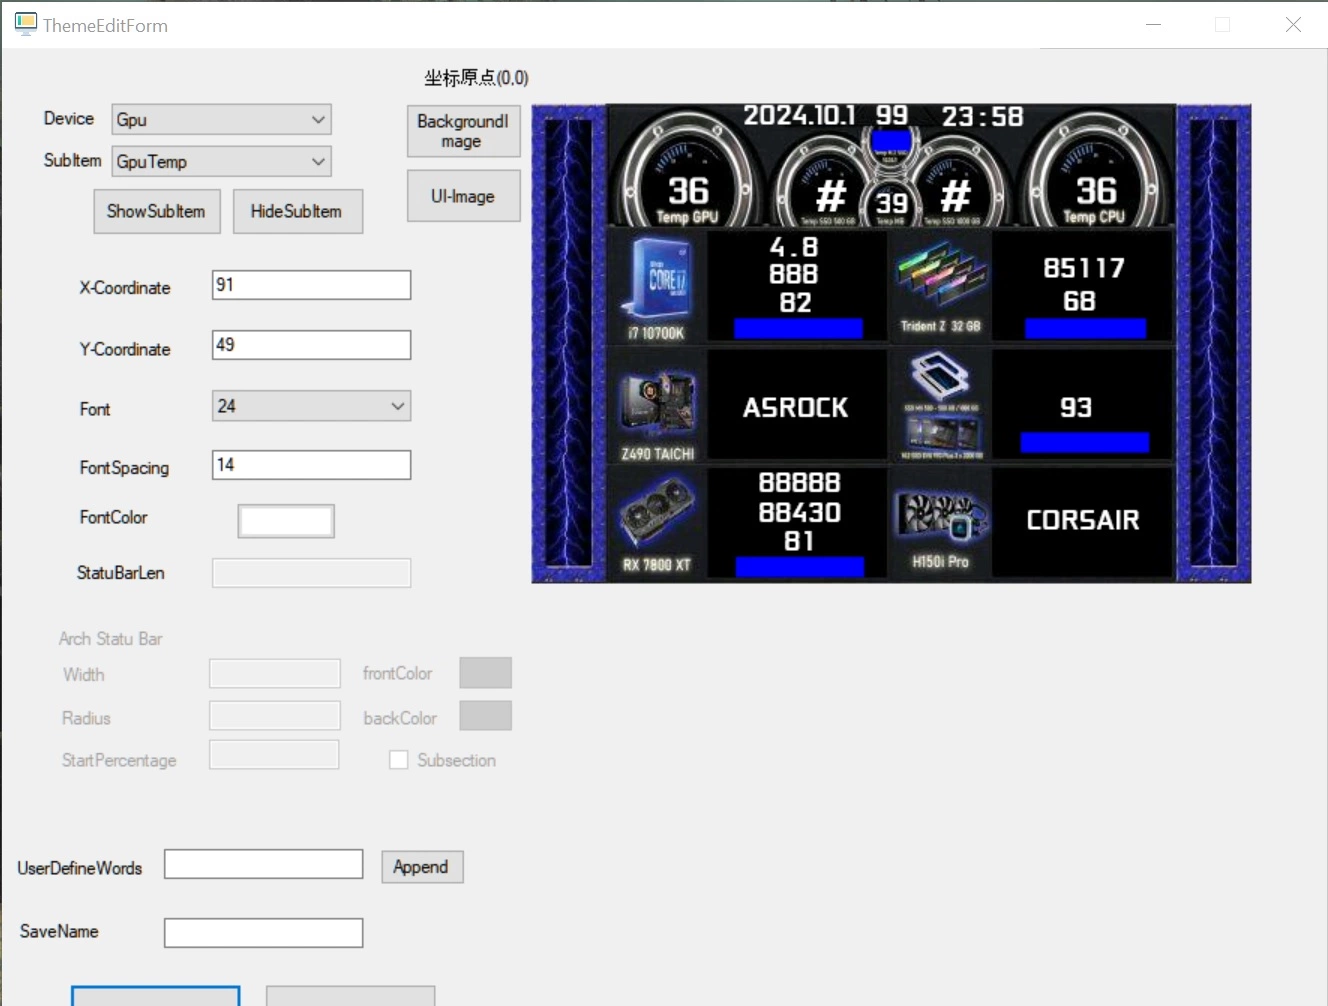Pick the frontColor swatch
This screenshot has height=1006, width=1328.
pos(485,673)
